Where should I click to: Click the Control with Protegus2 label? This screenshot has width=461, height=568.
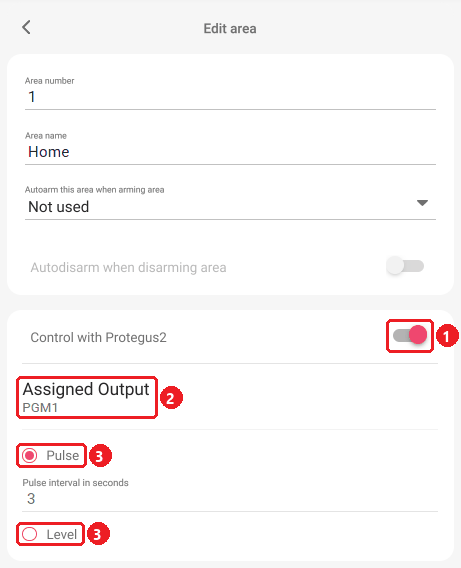click(x=99, y=337)
